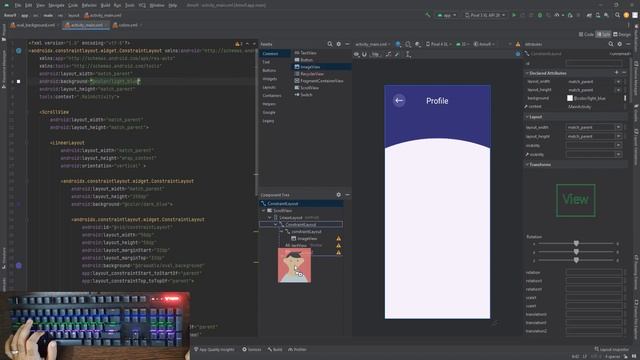Select ImageView in the Palette list
Viewport: 640px width, 360px height.
tap(322, 67)
